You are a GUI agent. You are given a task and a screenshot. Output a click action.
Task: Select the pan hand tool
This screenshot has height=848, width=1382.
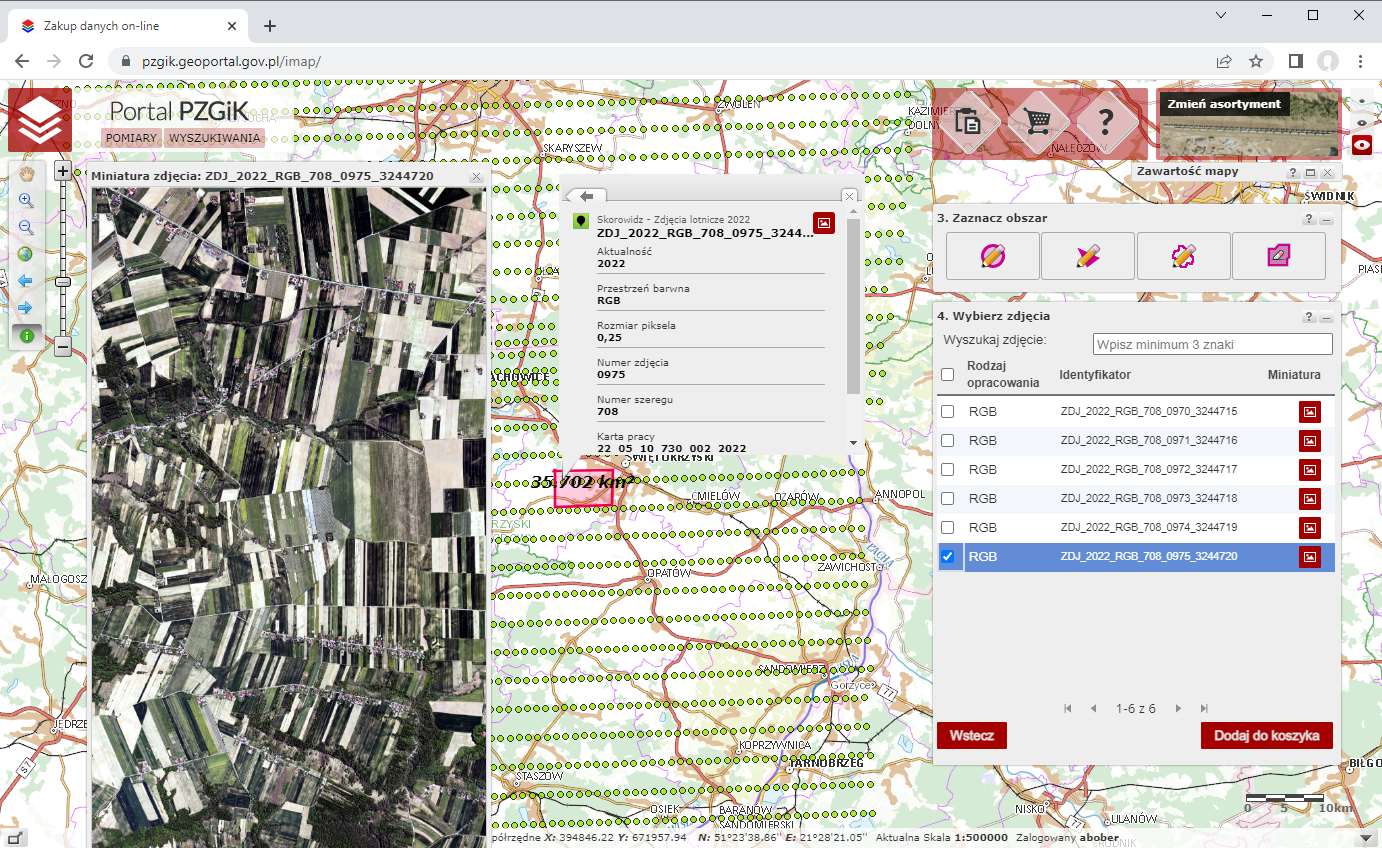point(26,173)
